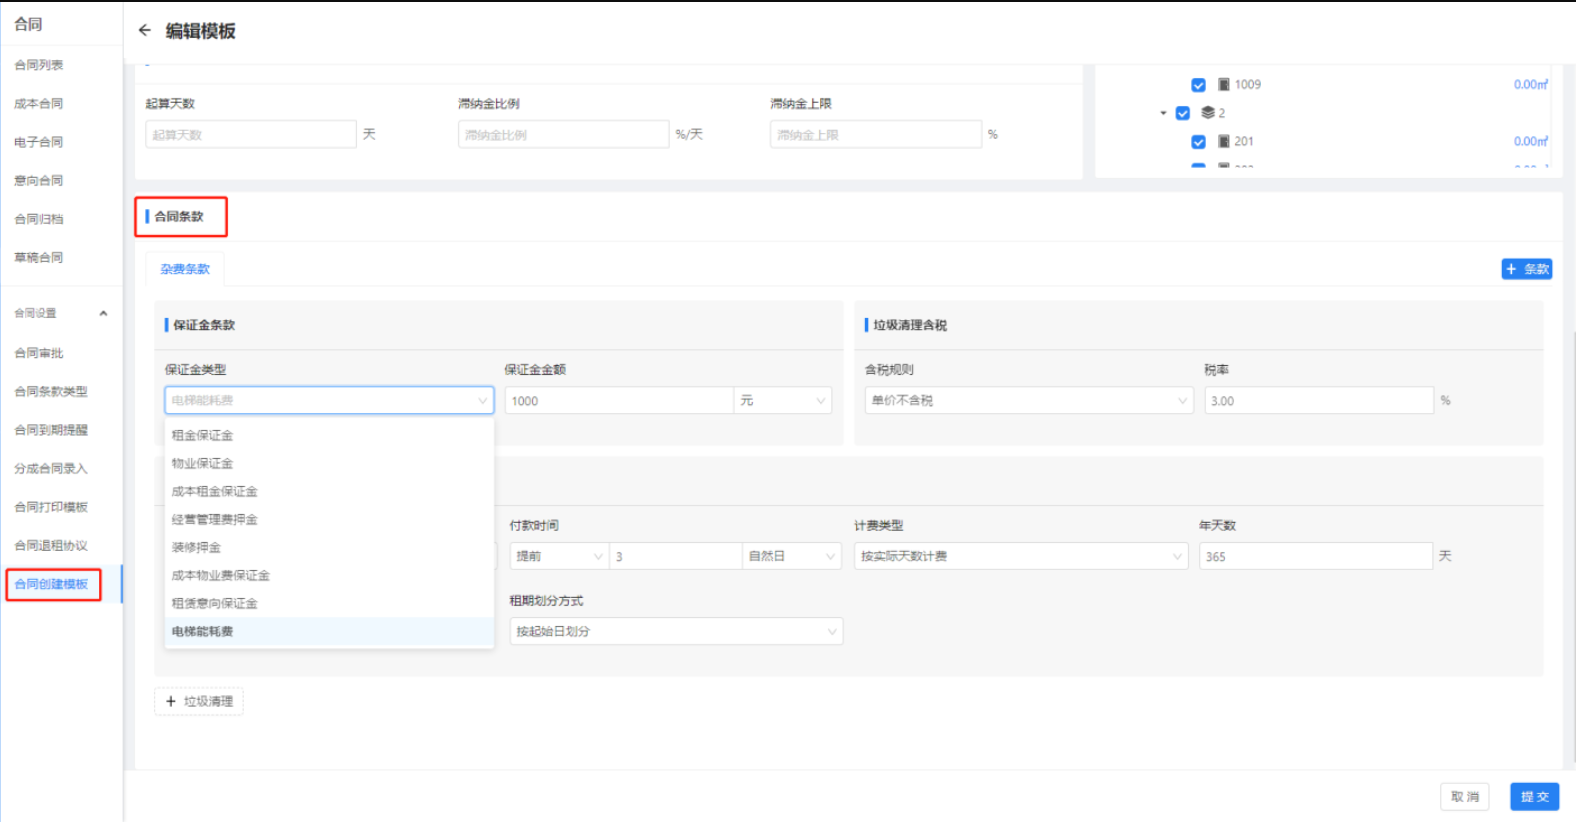Collapse 合同设置 using the chevron icon
Image resolution: width=1576 pixels, height=822 pixels.
[103, 313]
